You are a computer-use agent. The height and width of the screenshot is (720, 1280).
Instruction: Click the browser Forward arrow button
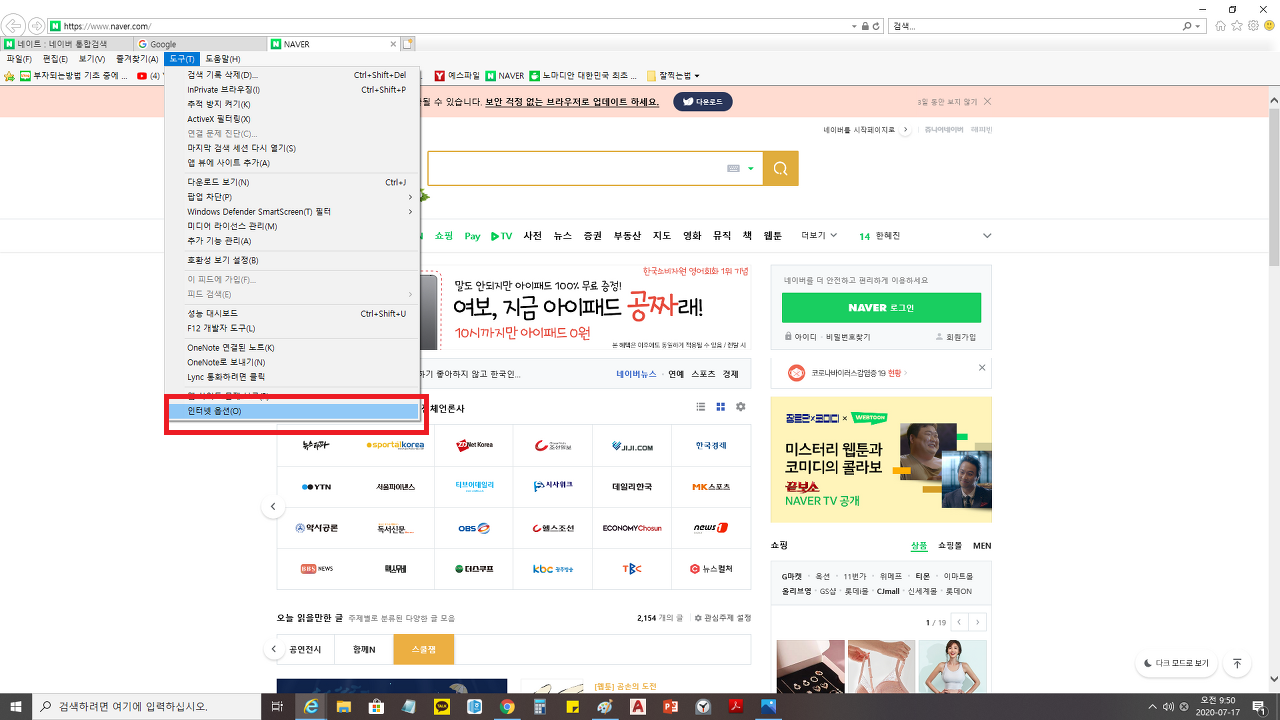coord(37,25)
